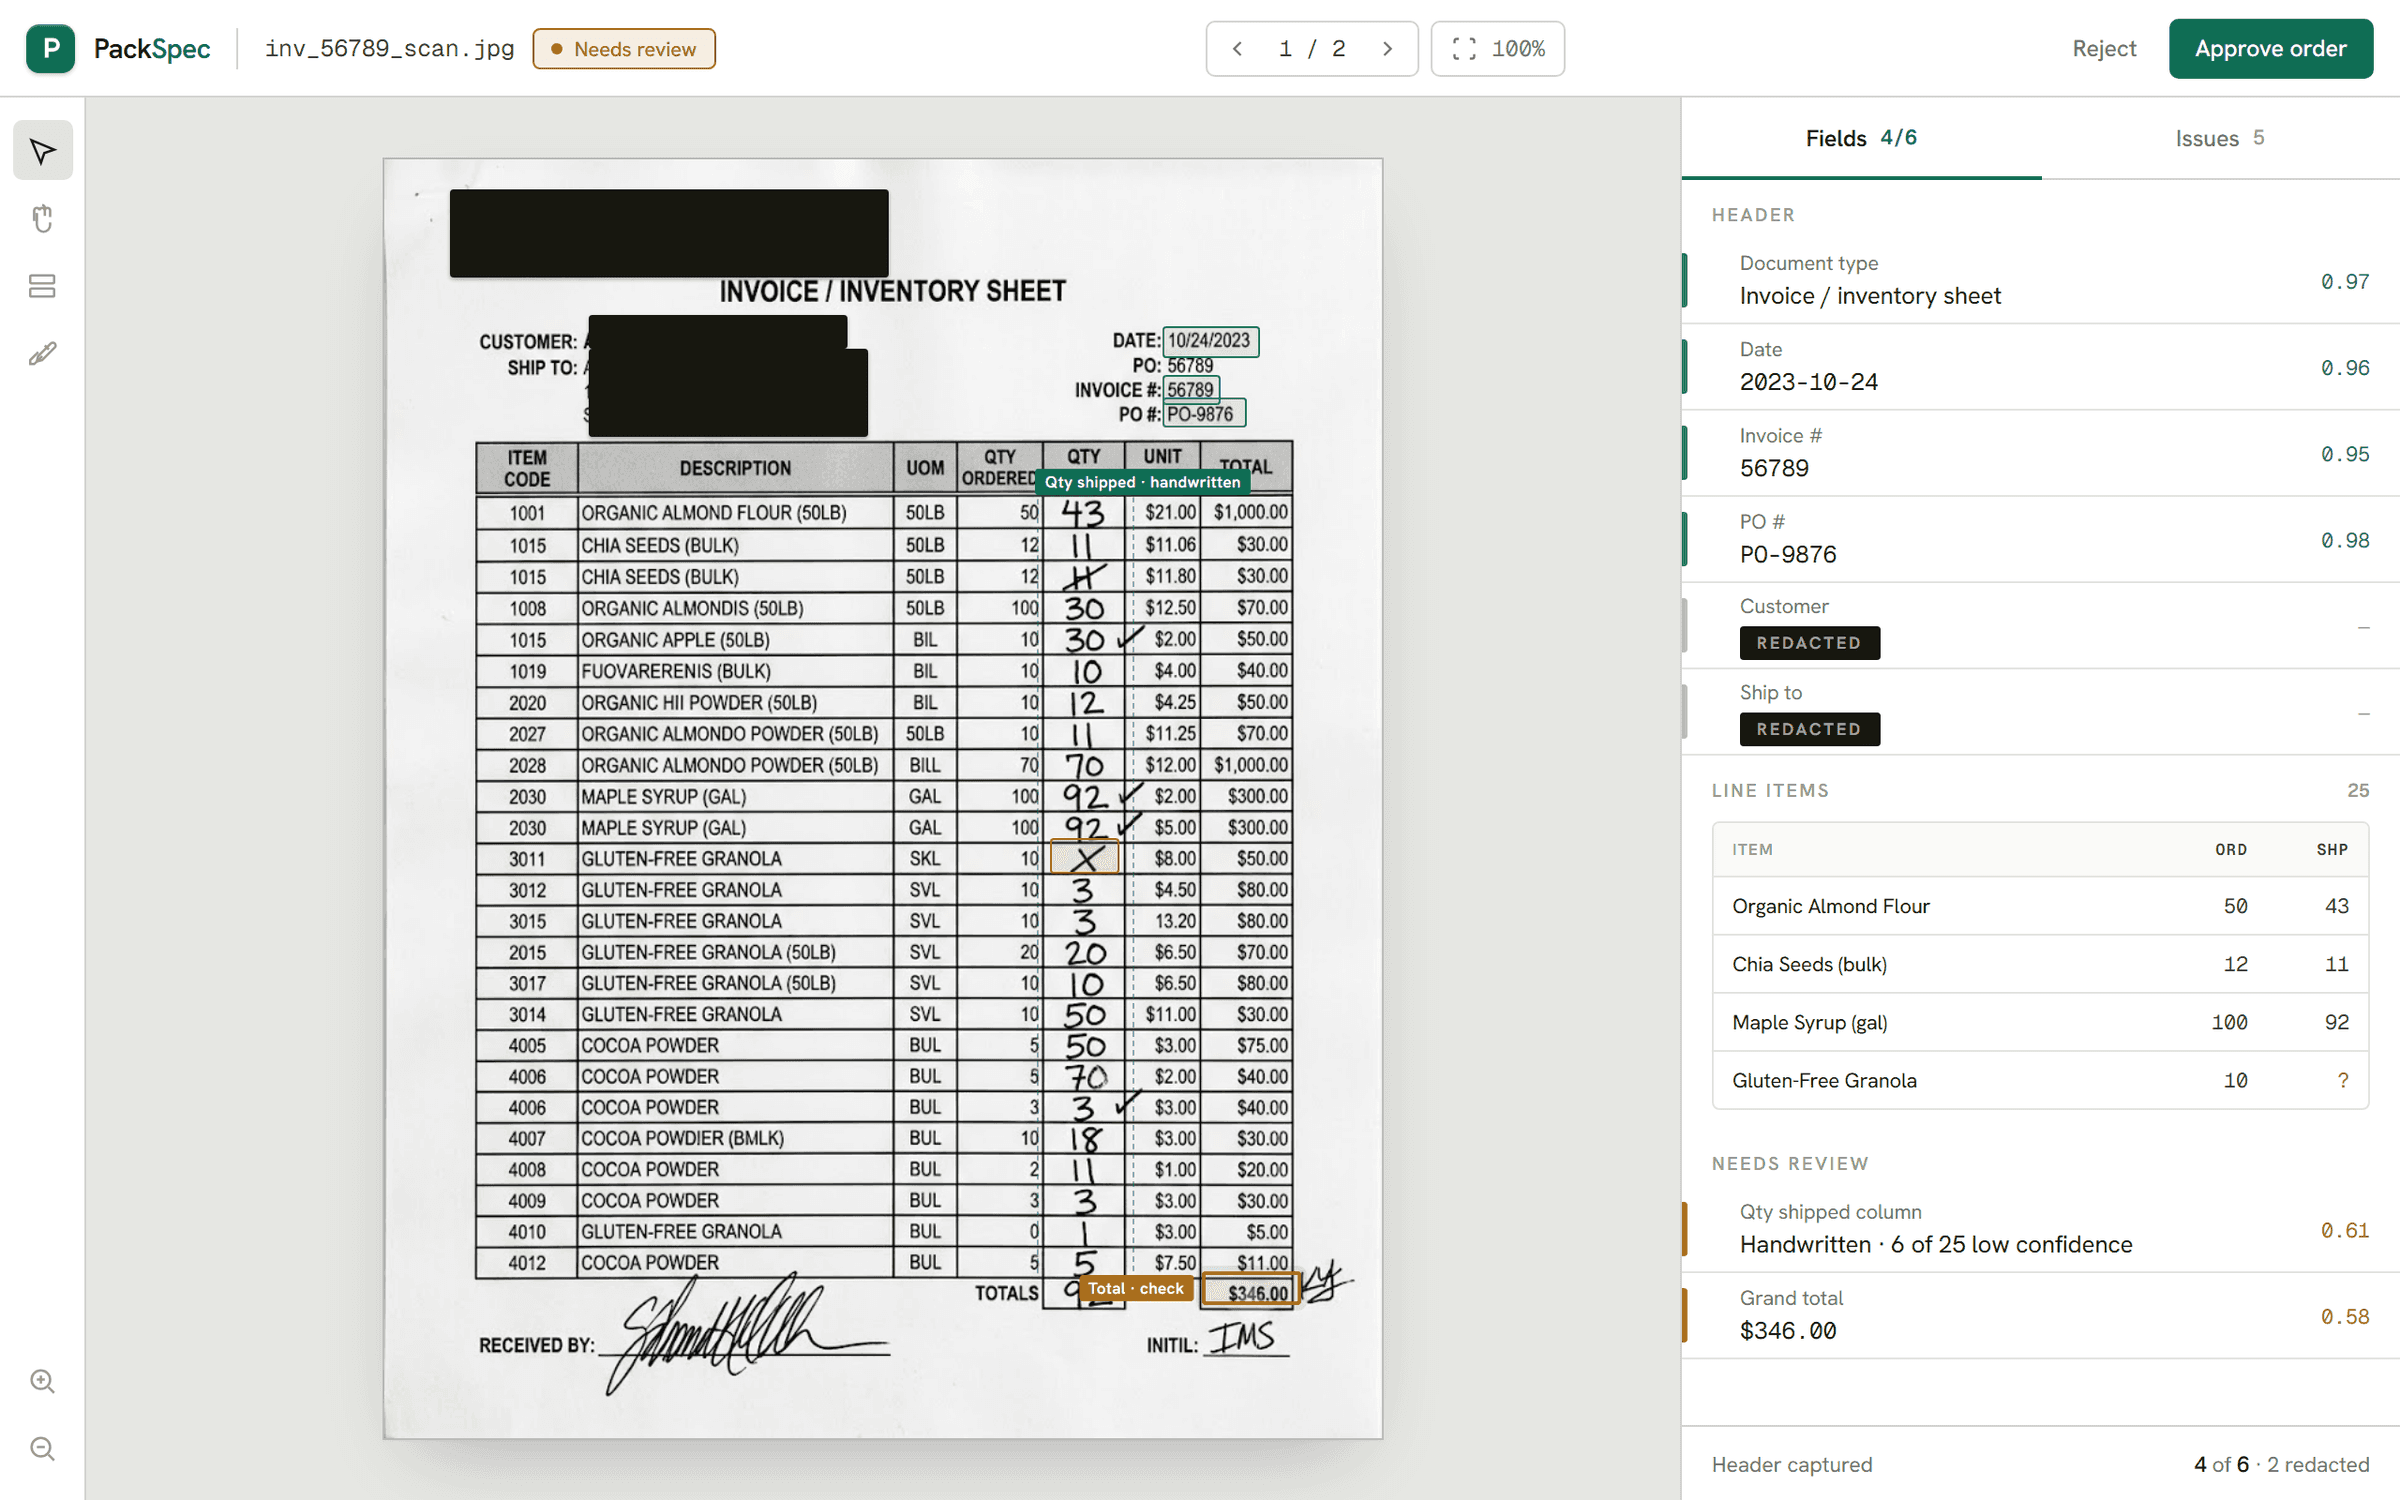The width and height of the screenshot is (2400, 1500).
Task: Click the 1 / 2 page indicator
Action: (1312, 48)
